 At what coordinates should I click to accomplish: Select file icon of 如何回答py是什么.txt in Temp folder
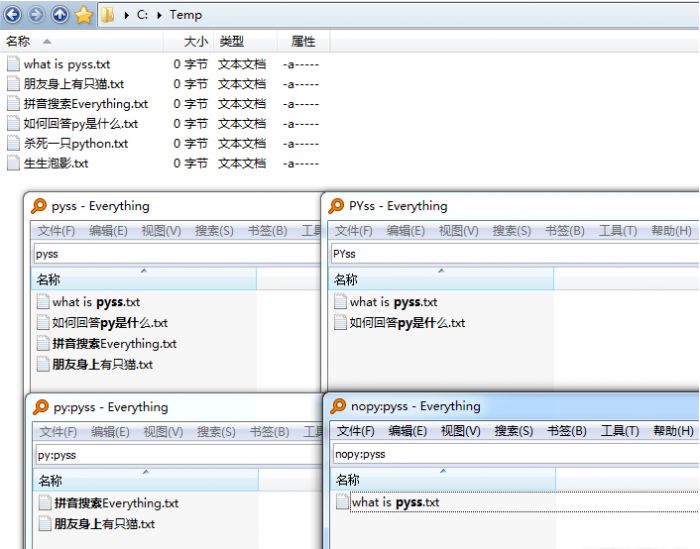[13, 123]
